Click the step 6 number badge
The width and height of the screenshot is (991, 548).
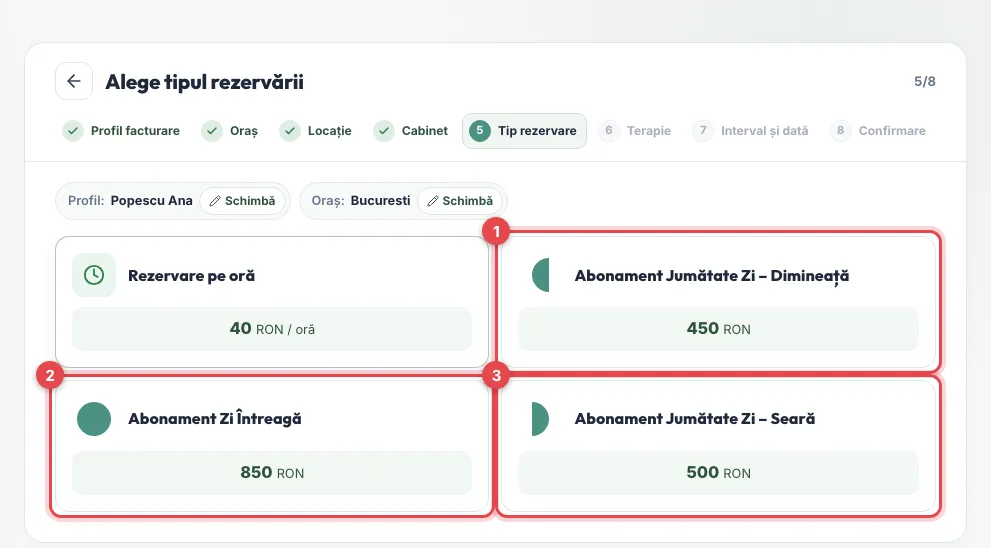point(609,131)
